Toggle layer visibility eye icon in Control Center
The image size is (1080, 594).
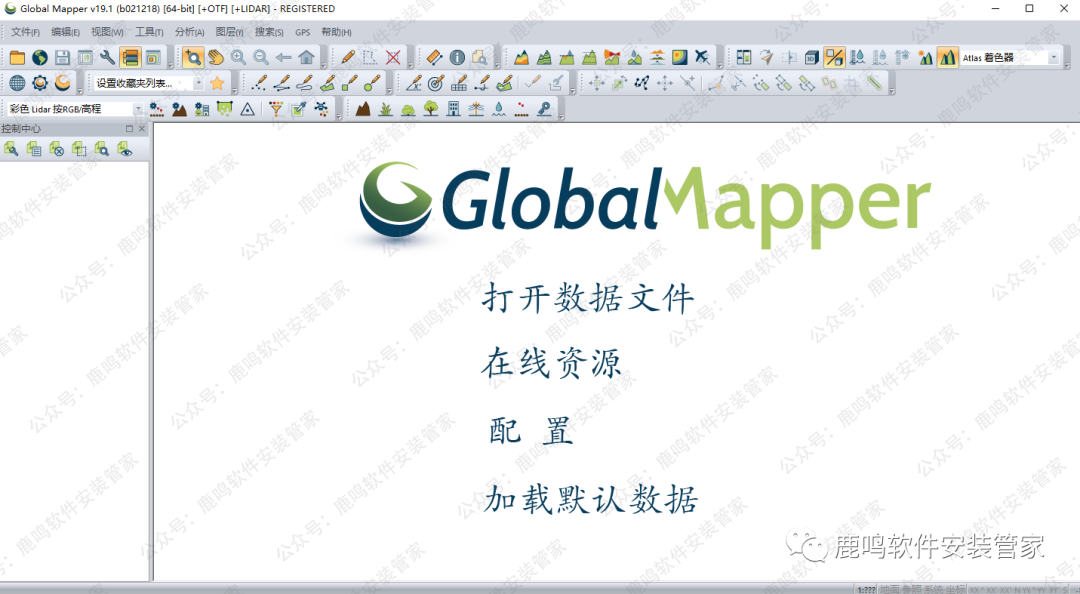124,149
